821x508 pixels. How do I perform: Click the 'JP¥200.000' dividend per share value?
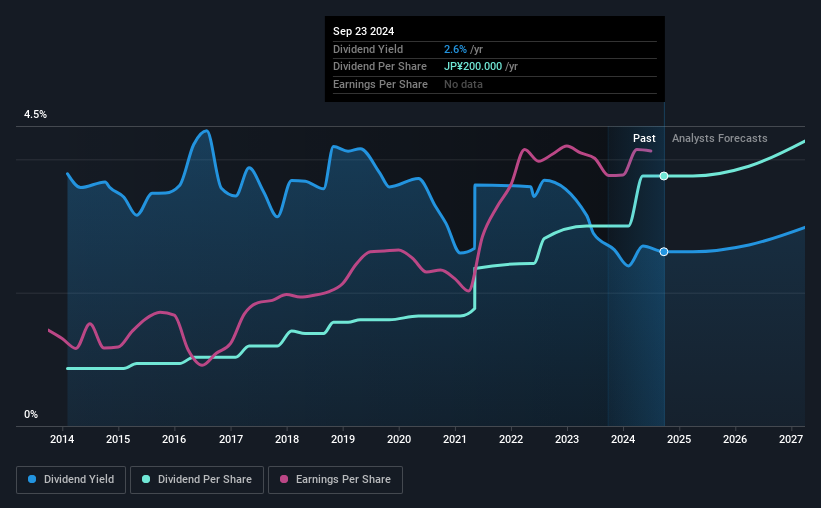[x=473, y=67]
